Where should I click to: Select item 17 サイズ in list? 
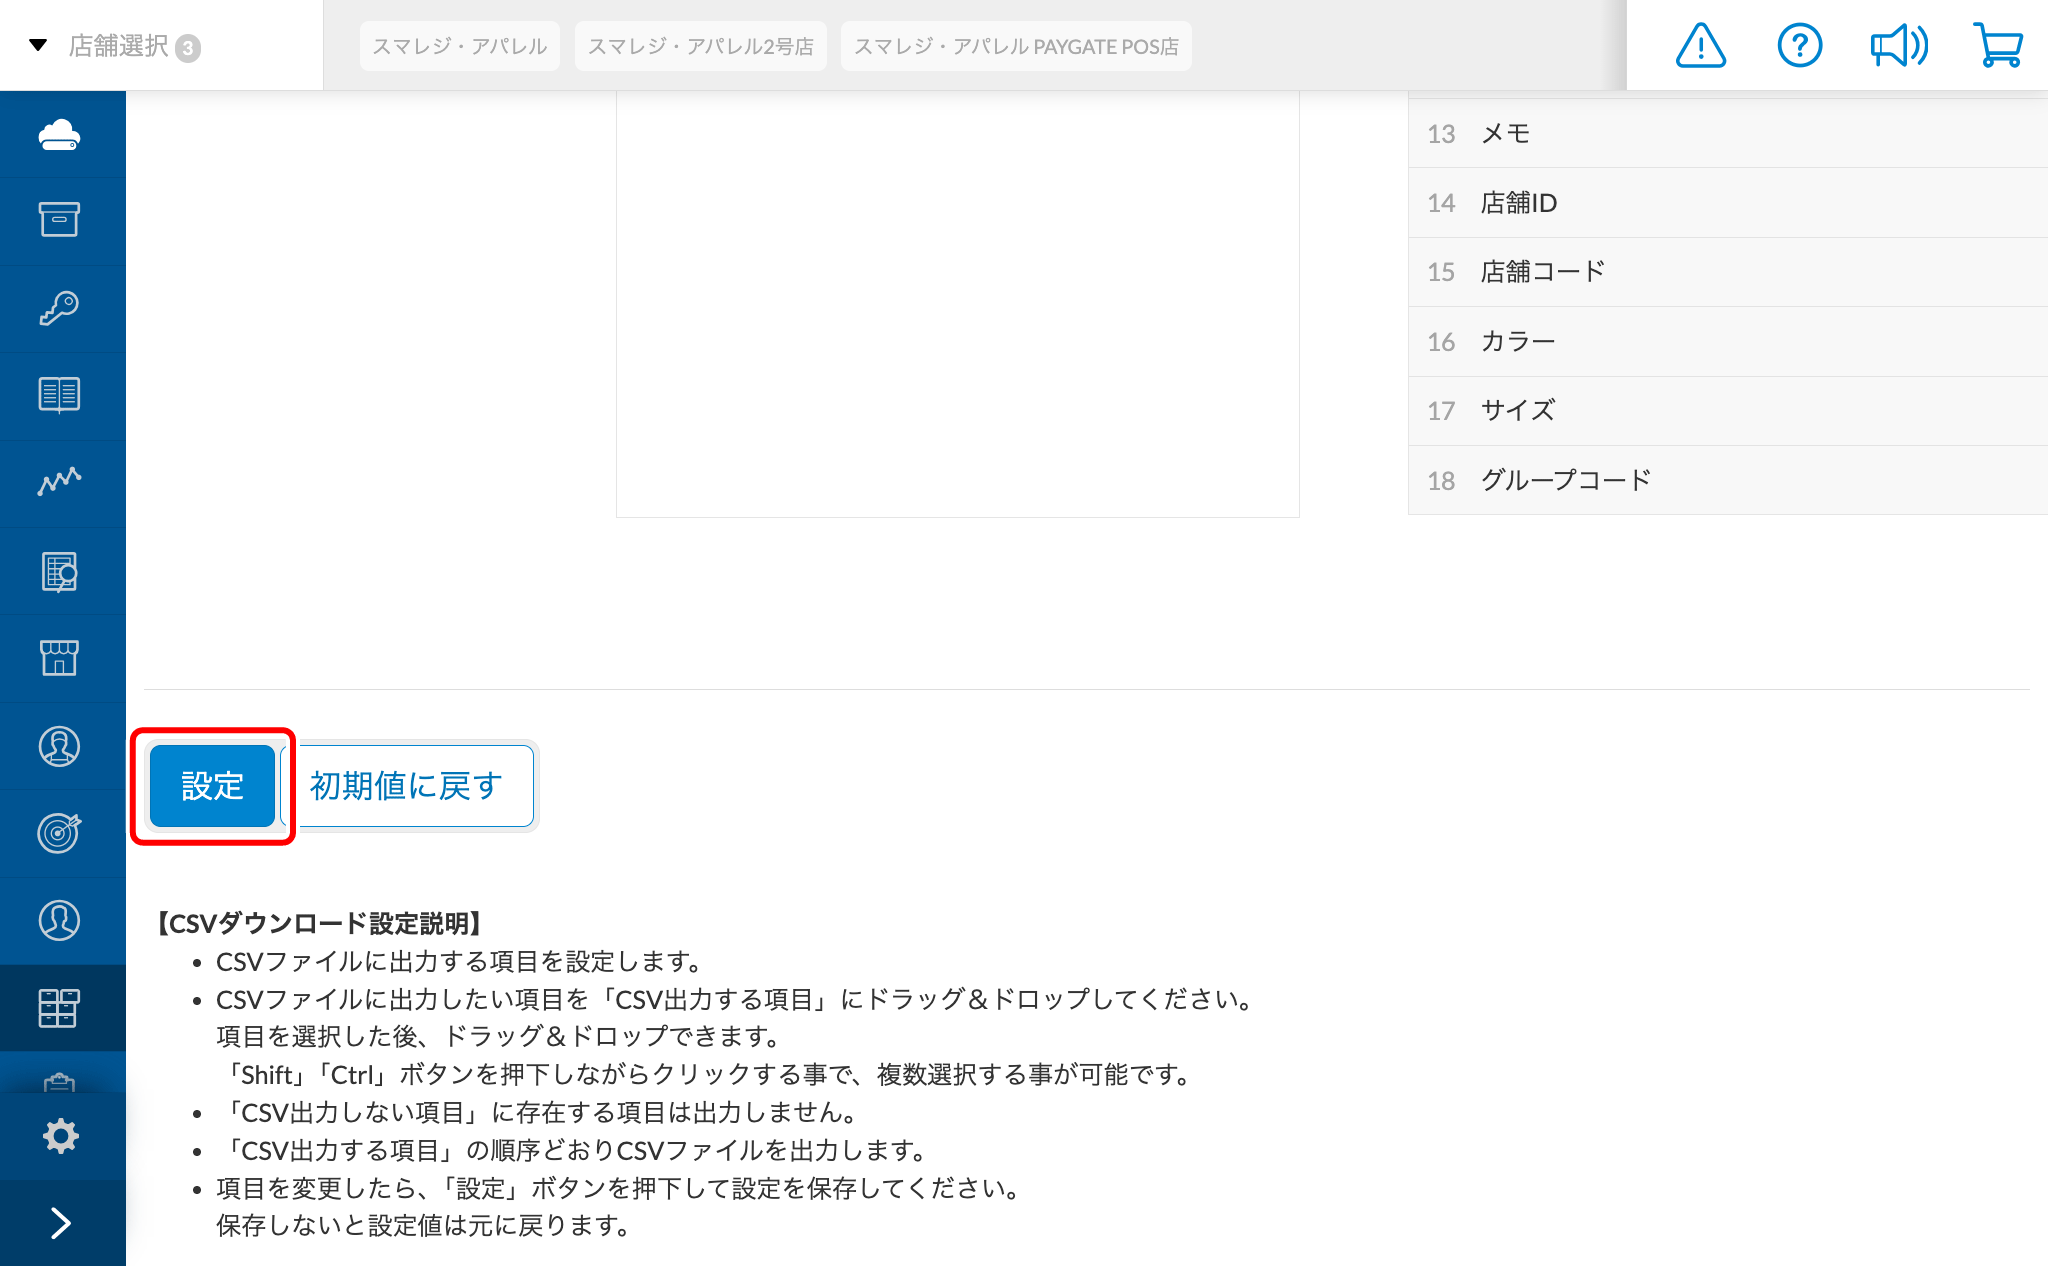pos(1728,411)
